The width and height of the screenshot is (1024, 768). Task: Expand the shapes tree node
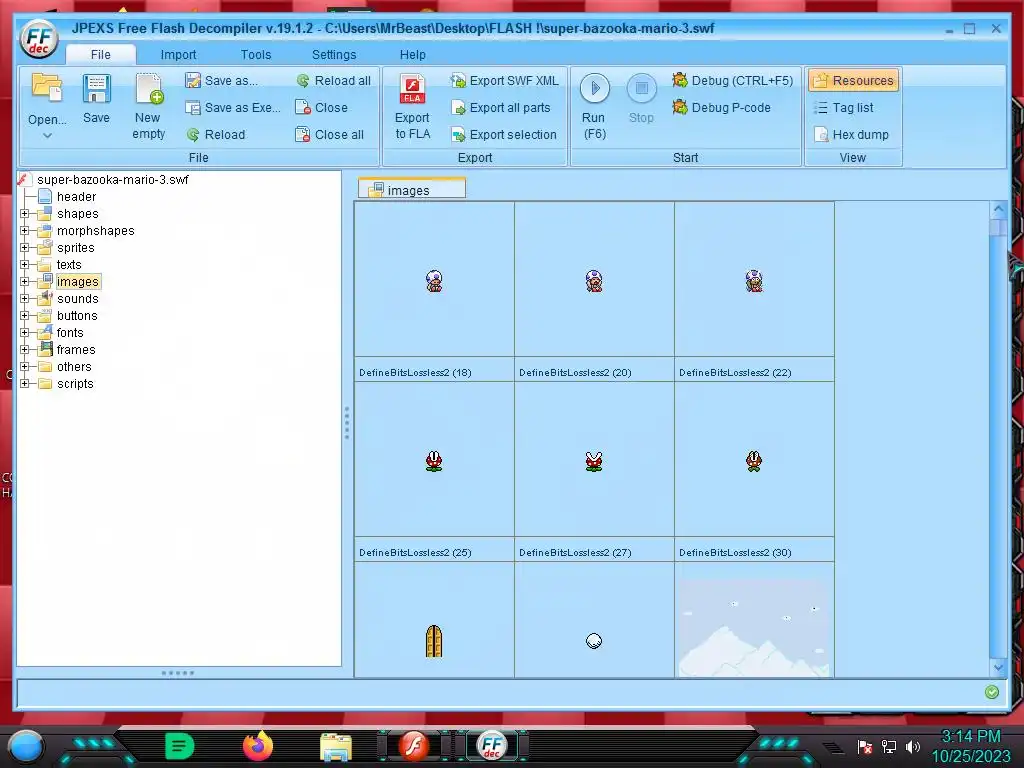coord(25,214)
